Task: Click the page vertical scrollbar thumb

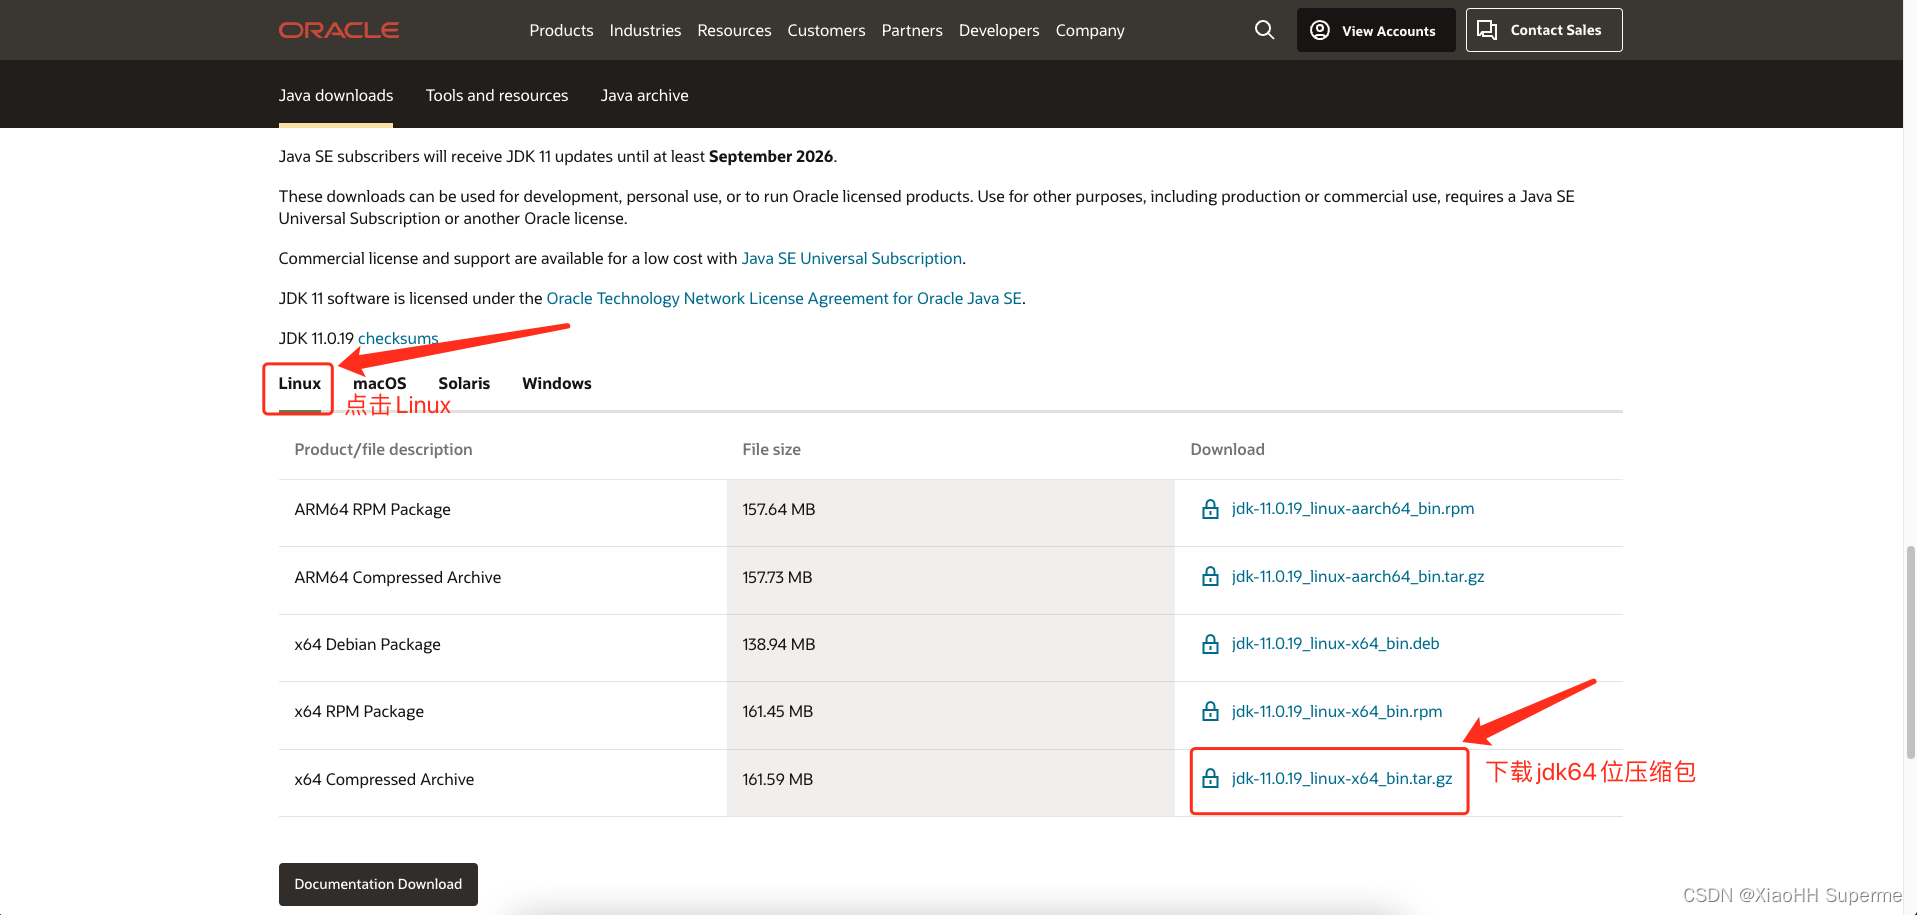Action: click(x=1910, y=652)
